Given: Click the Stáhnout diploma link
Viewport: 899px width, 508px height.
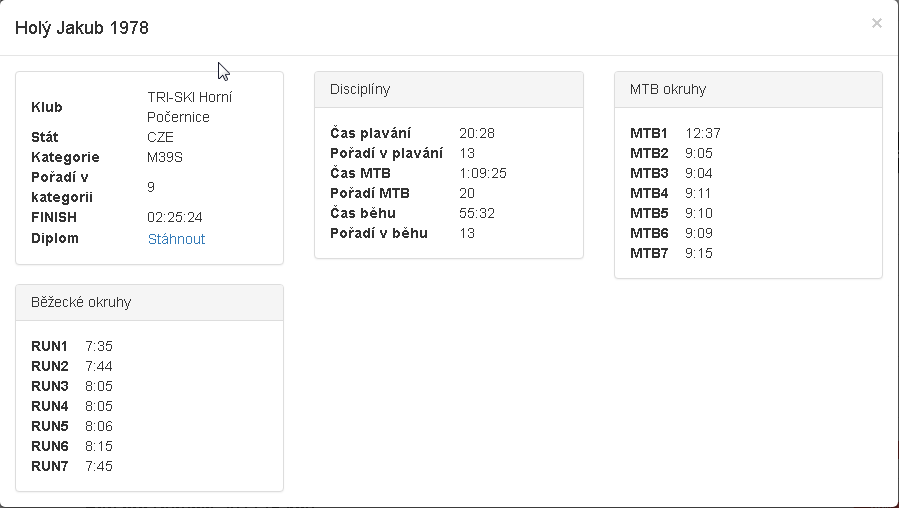Looking at the screenshot, I should 176,239.
